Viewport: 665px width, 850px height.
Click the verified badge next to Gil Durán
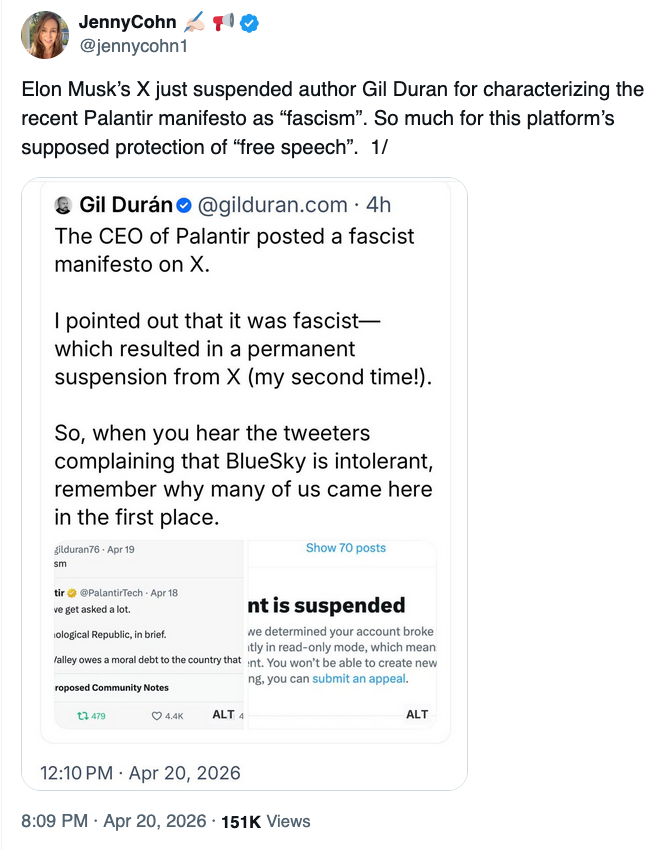(x=184, y=205)
